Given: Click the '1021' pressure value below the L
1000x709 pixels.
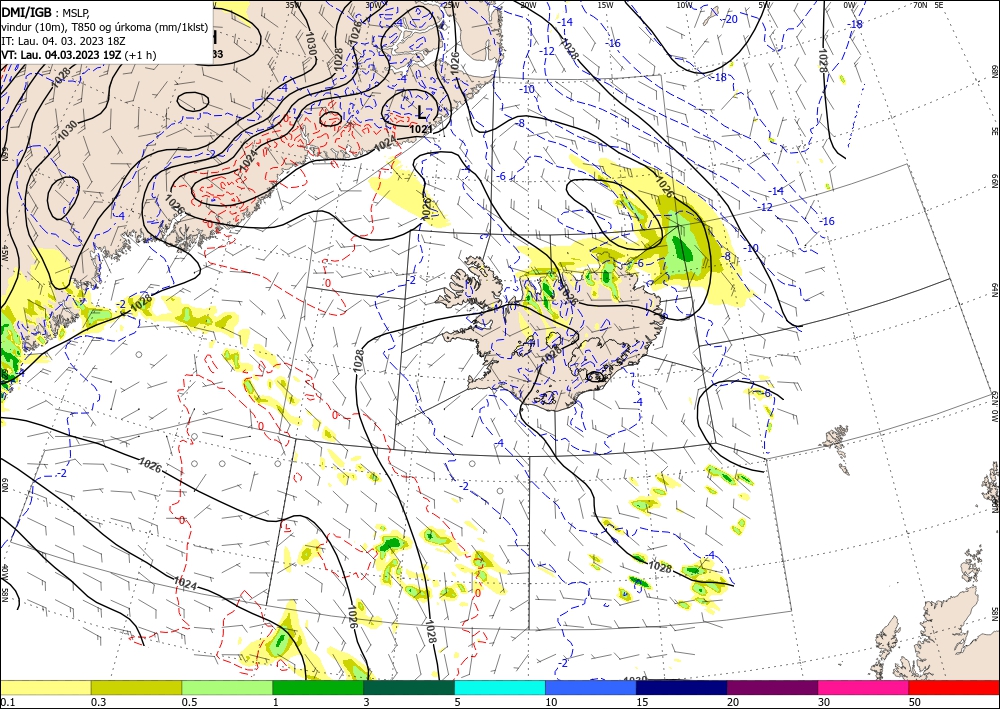Looking at the screenshot, I should [421, 129].
